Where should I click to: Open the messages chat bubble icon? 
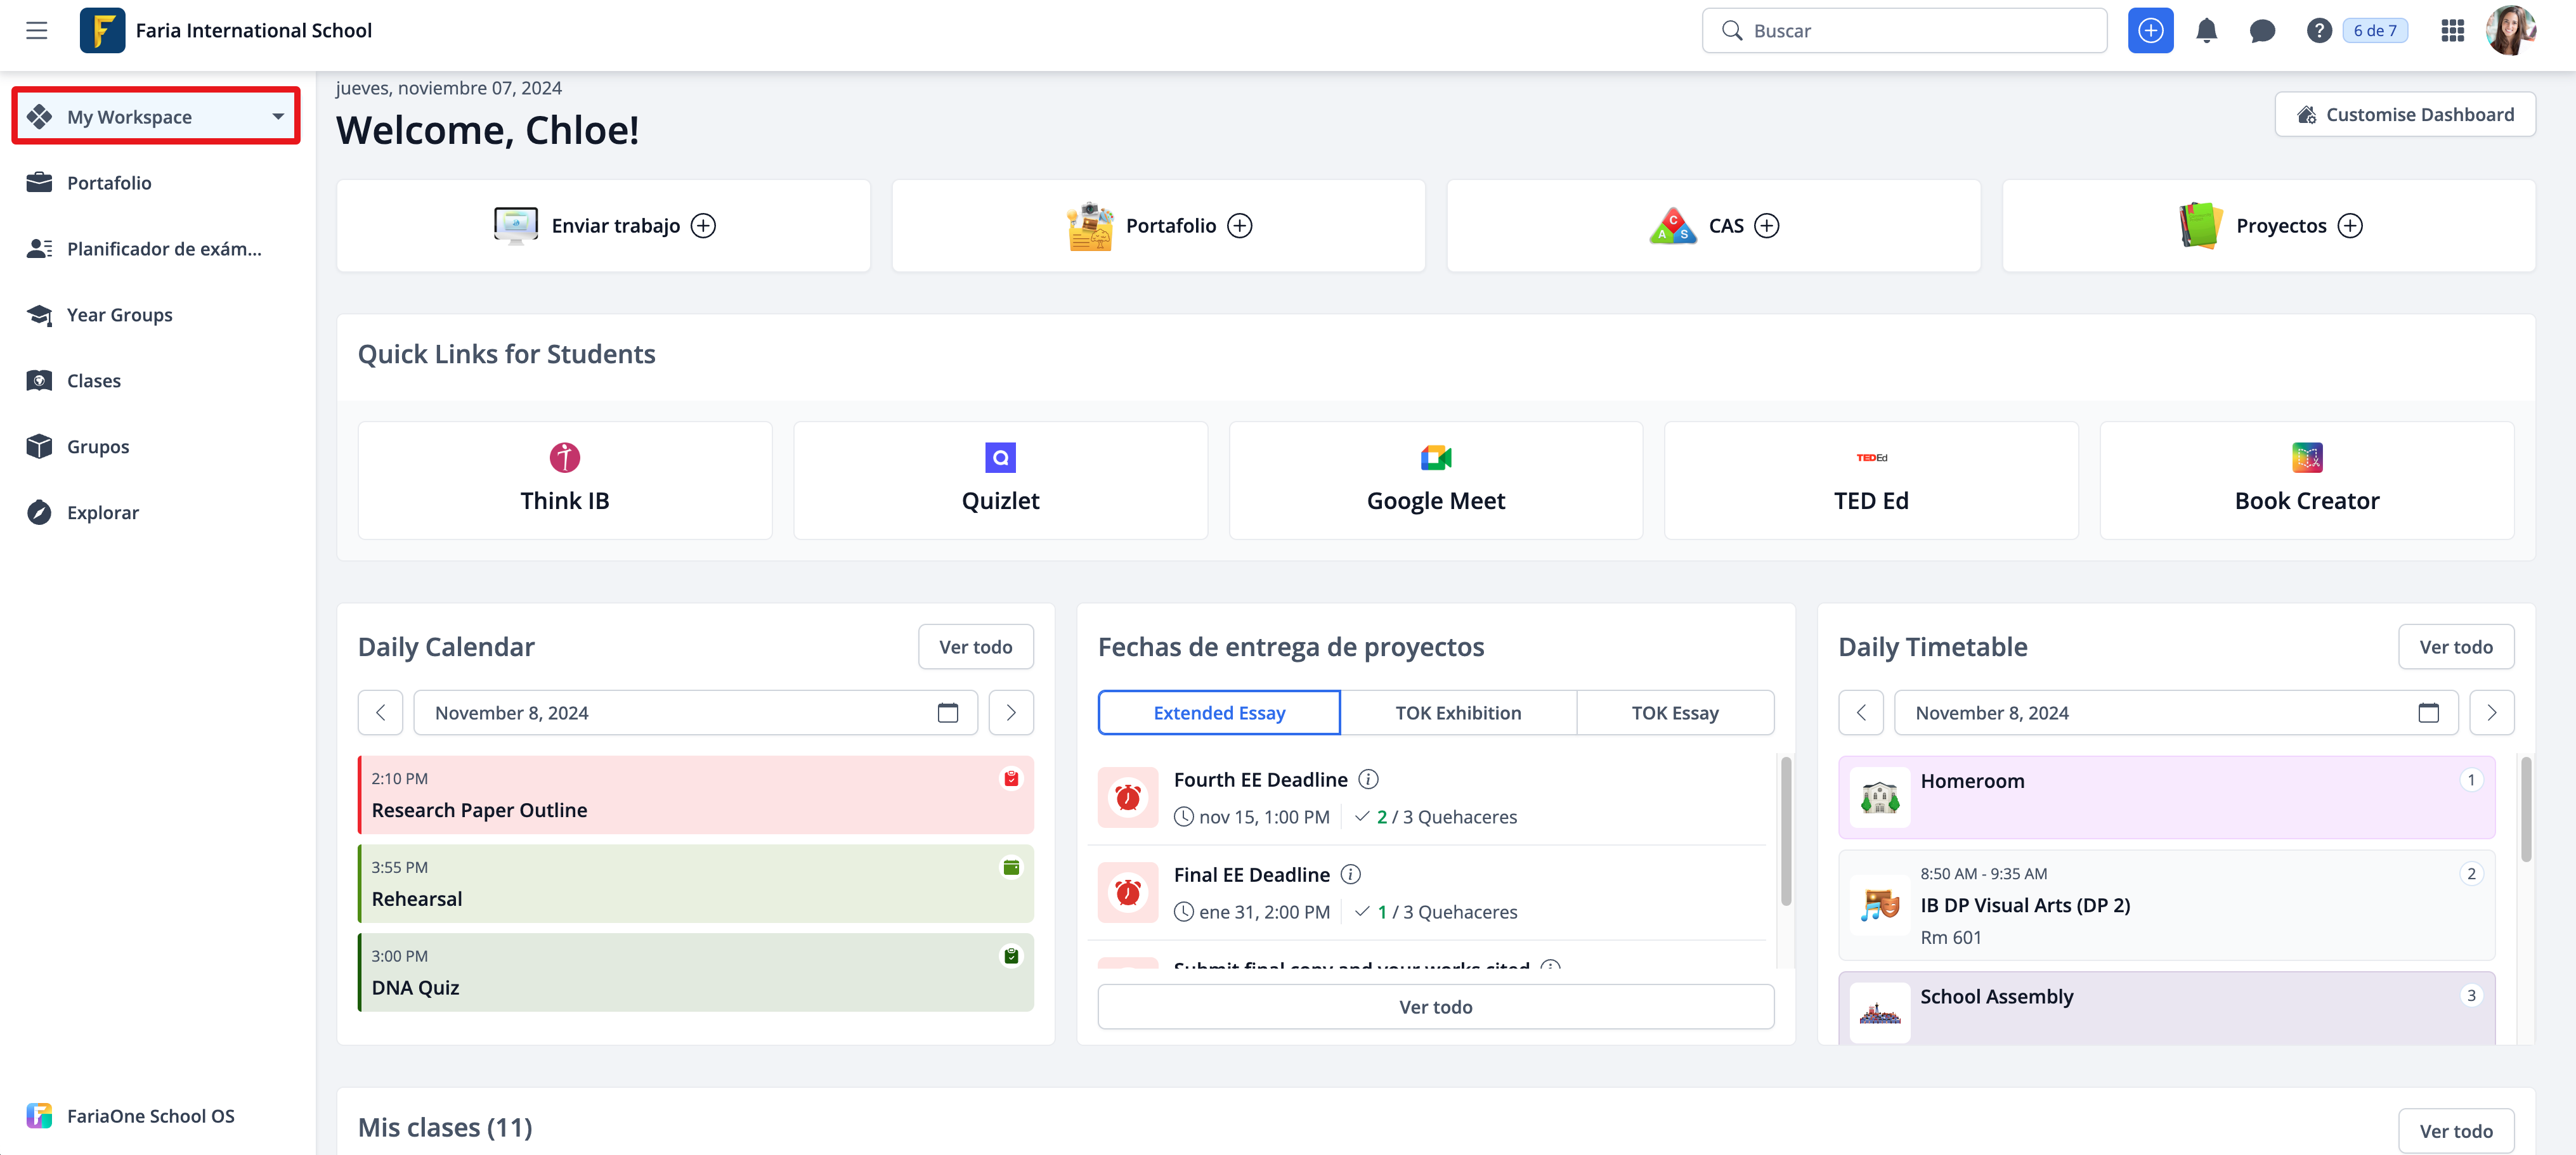(2262, 31)
